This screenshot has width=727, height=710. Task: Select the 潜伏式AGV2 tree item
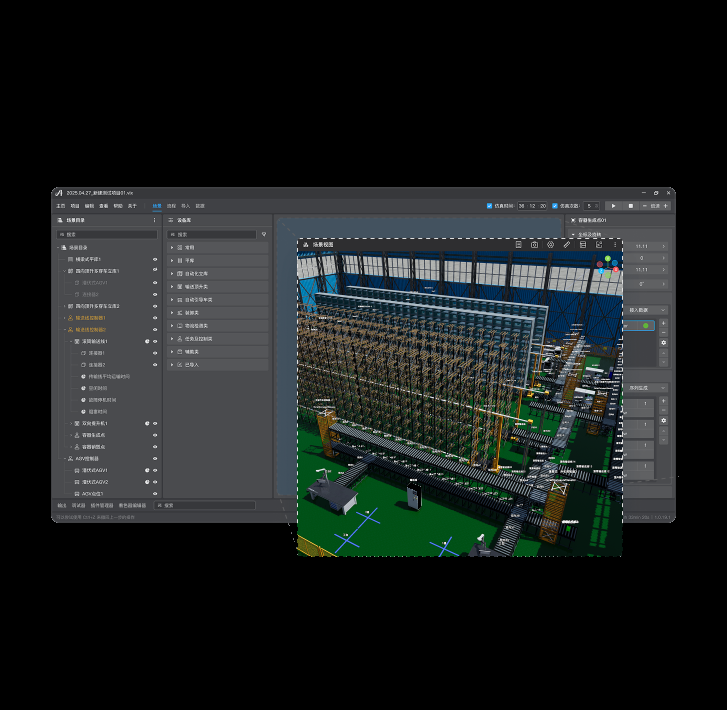(x=95, y=482)
